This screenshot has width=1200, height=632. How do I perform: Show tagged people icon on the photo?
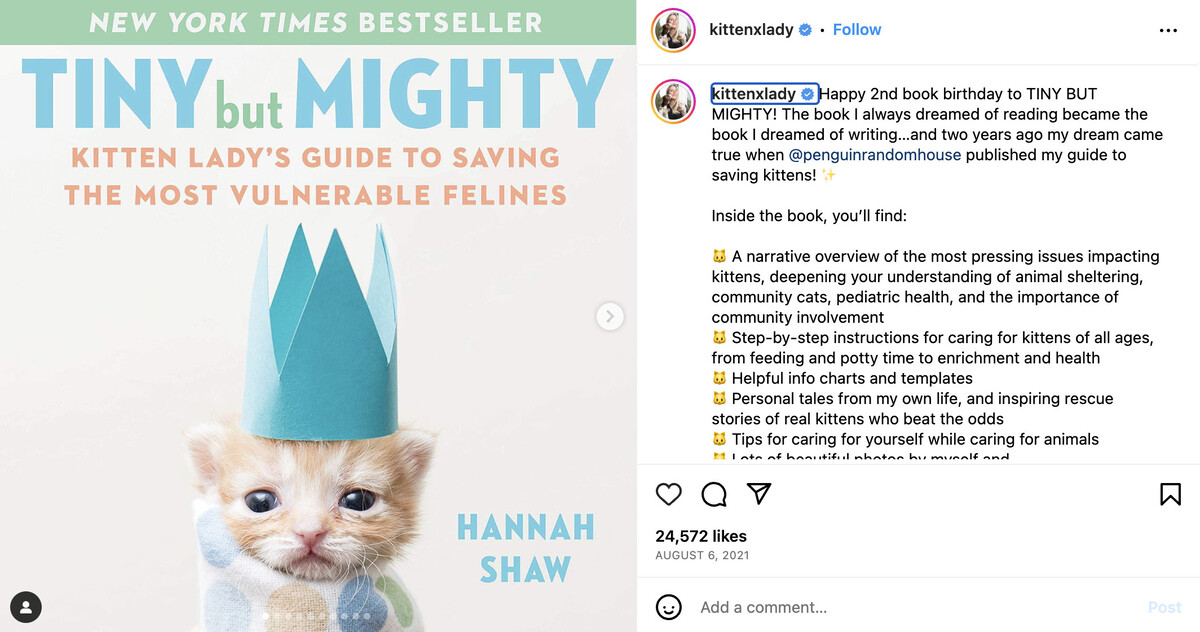click(x=26, y=606)
